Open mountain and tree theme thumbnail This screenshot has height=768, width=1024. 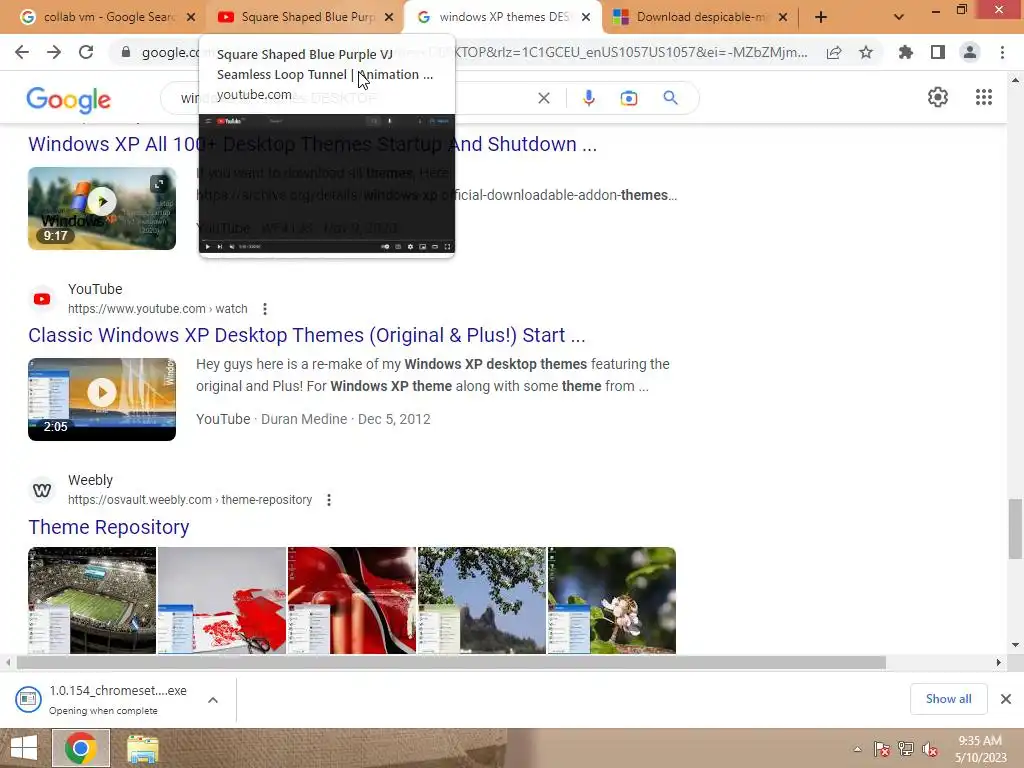[x=482, y=600]
